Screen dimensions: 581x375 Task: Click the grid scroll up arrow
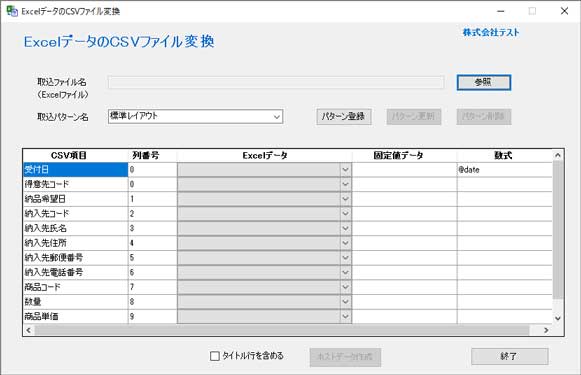(x=558, y=155)
